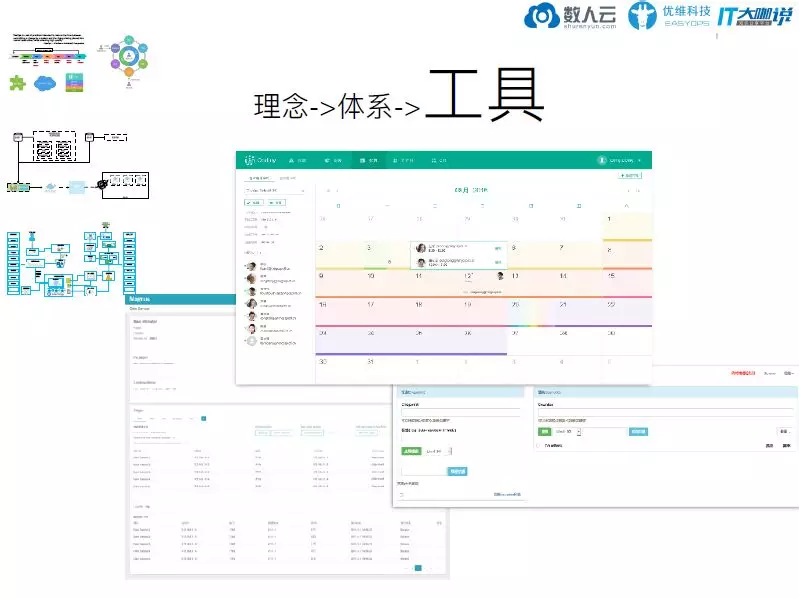Click the Magnus title in teal header bar

click(140, 299)
